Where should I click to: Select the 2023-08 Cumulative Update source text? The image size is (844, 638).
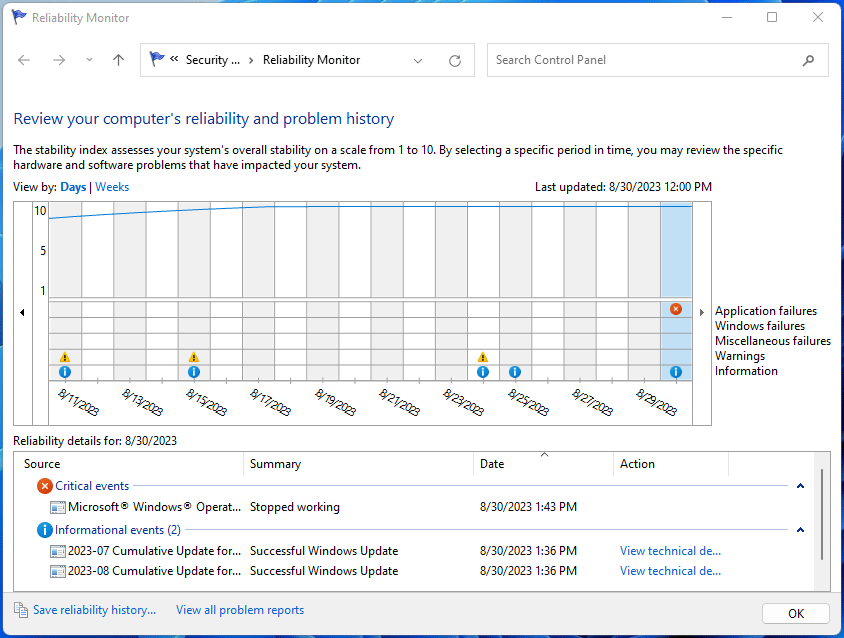click(x=154, y=571)
